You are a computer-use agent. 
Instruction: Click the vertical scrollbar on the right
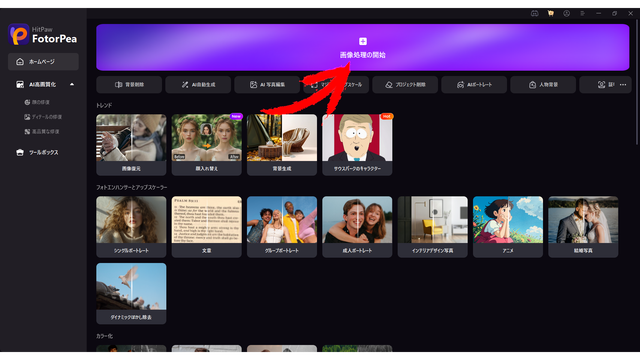tap(636, 82)
